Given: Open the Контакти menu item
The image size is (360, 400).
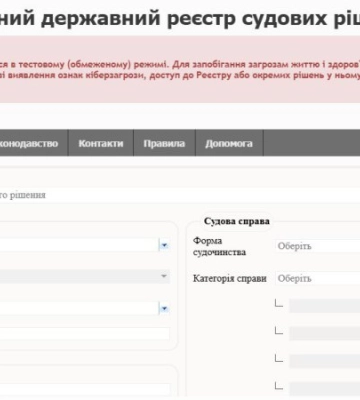Looking at the screenshot, I should pyautogui.click(x=101, y=143).
